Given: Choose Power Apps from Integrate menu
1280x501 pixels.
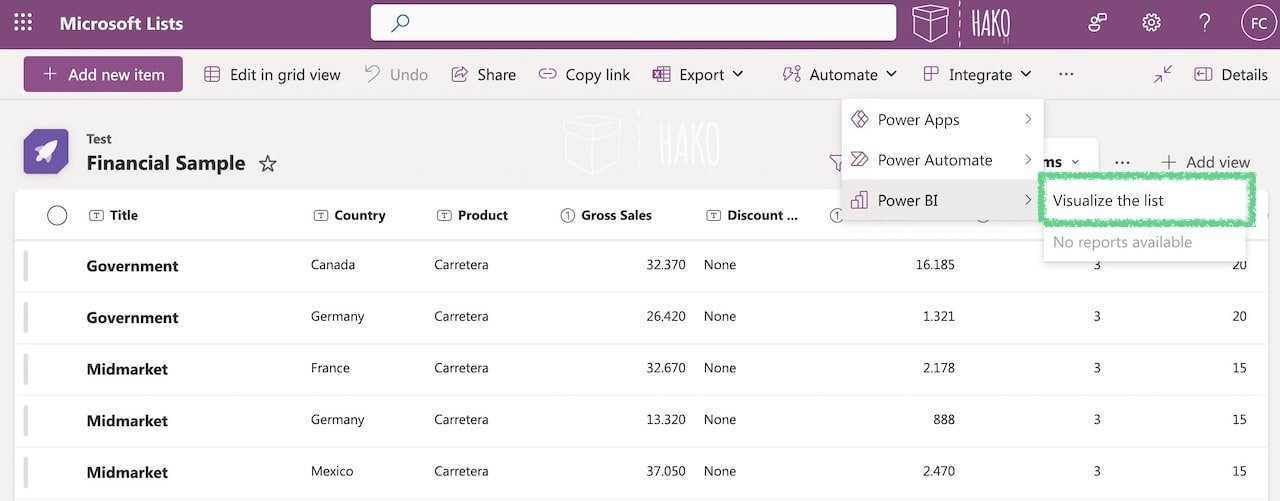Looking at the screenshot, I should 942,120.
